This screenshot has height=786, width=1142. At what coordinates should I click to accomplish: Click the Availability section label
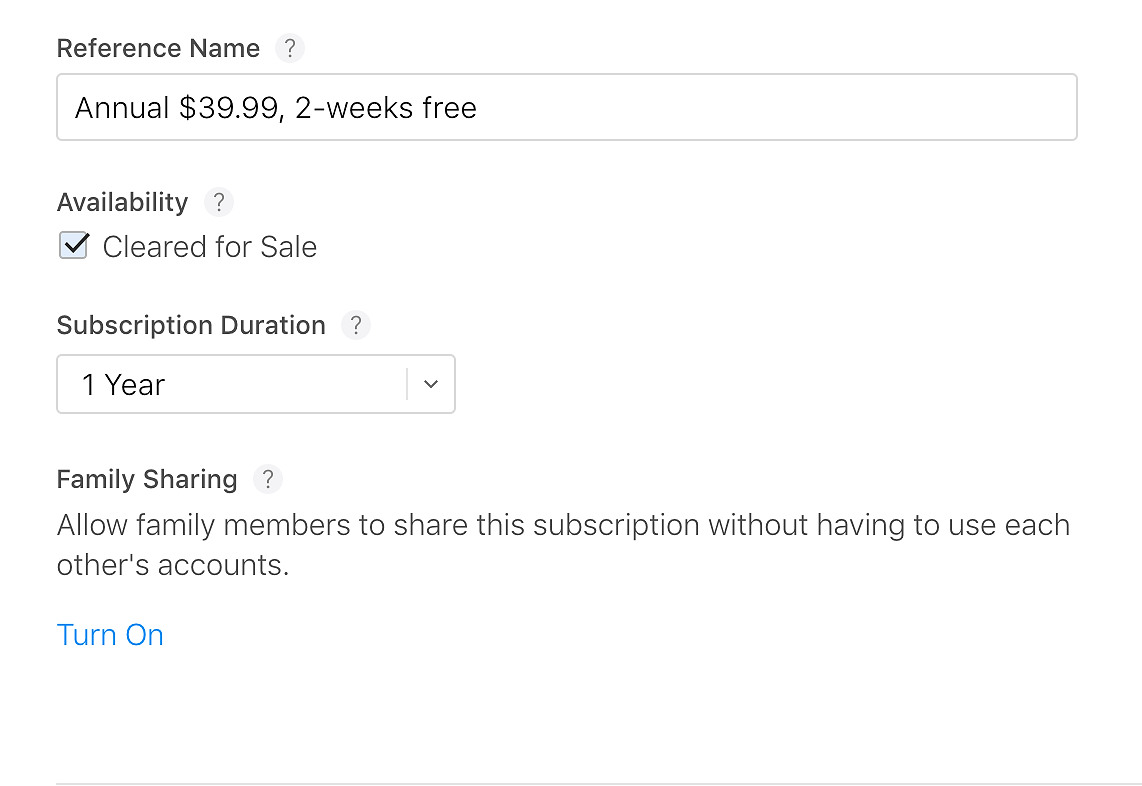[x=122, y=203]
